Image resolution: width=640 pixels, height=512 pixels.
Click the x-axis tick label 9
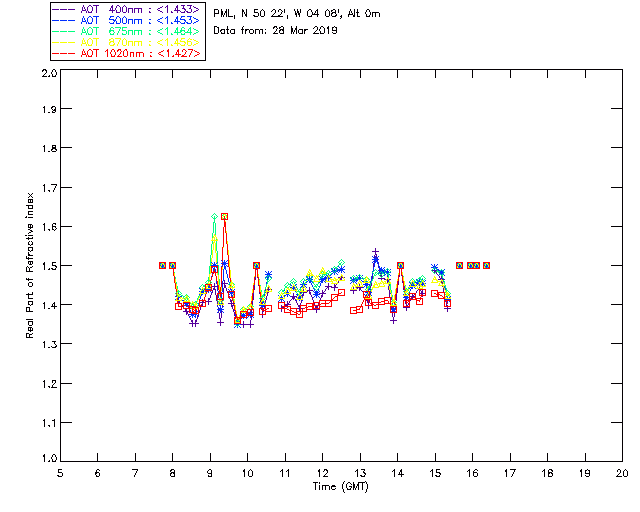pos(210,473)
